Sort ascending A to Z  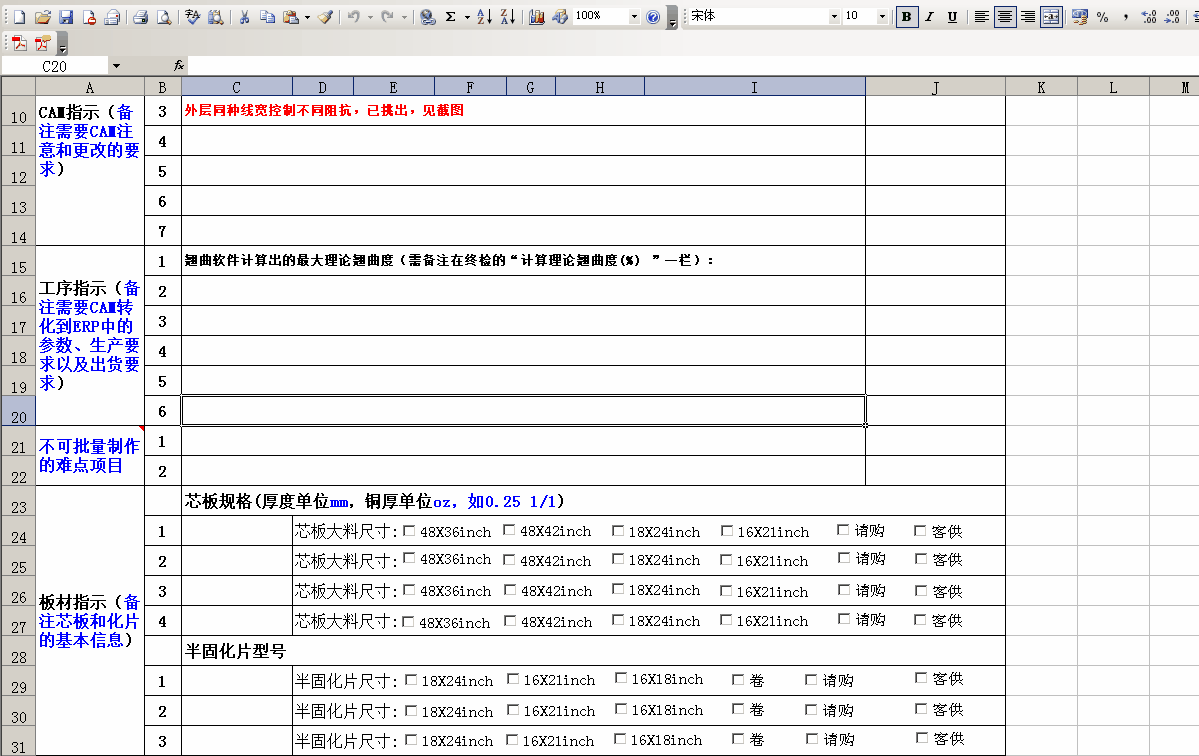484,16
